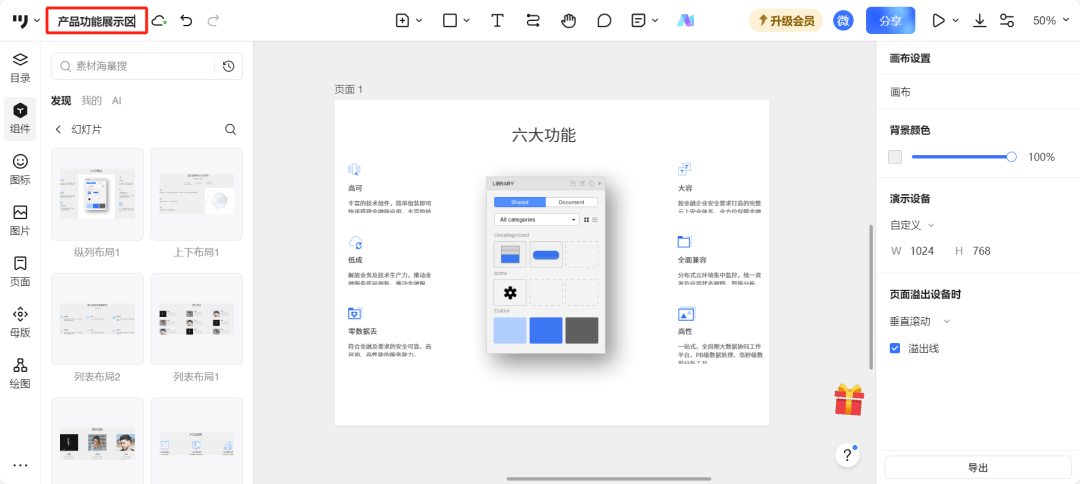Select the 六大功能 heading on canvas
1080x484 pixels.
coord(543,135)
